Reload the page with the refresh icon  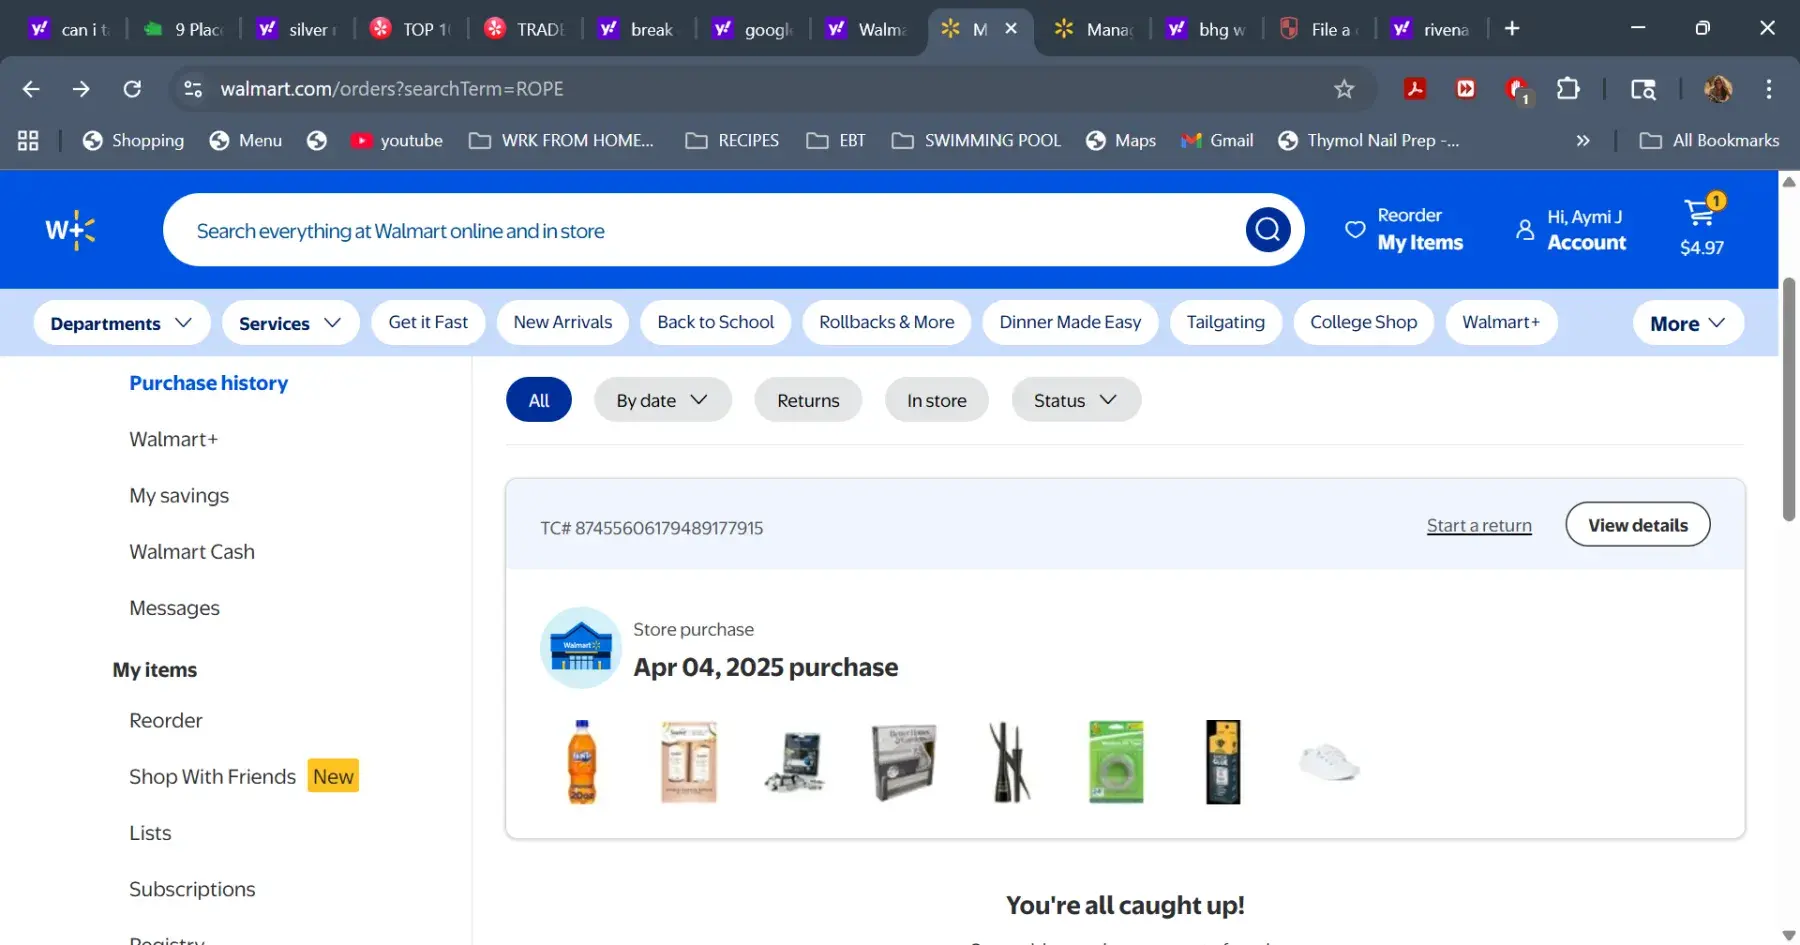click(x=132, y=89)
